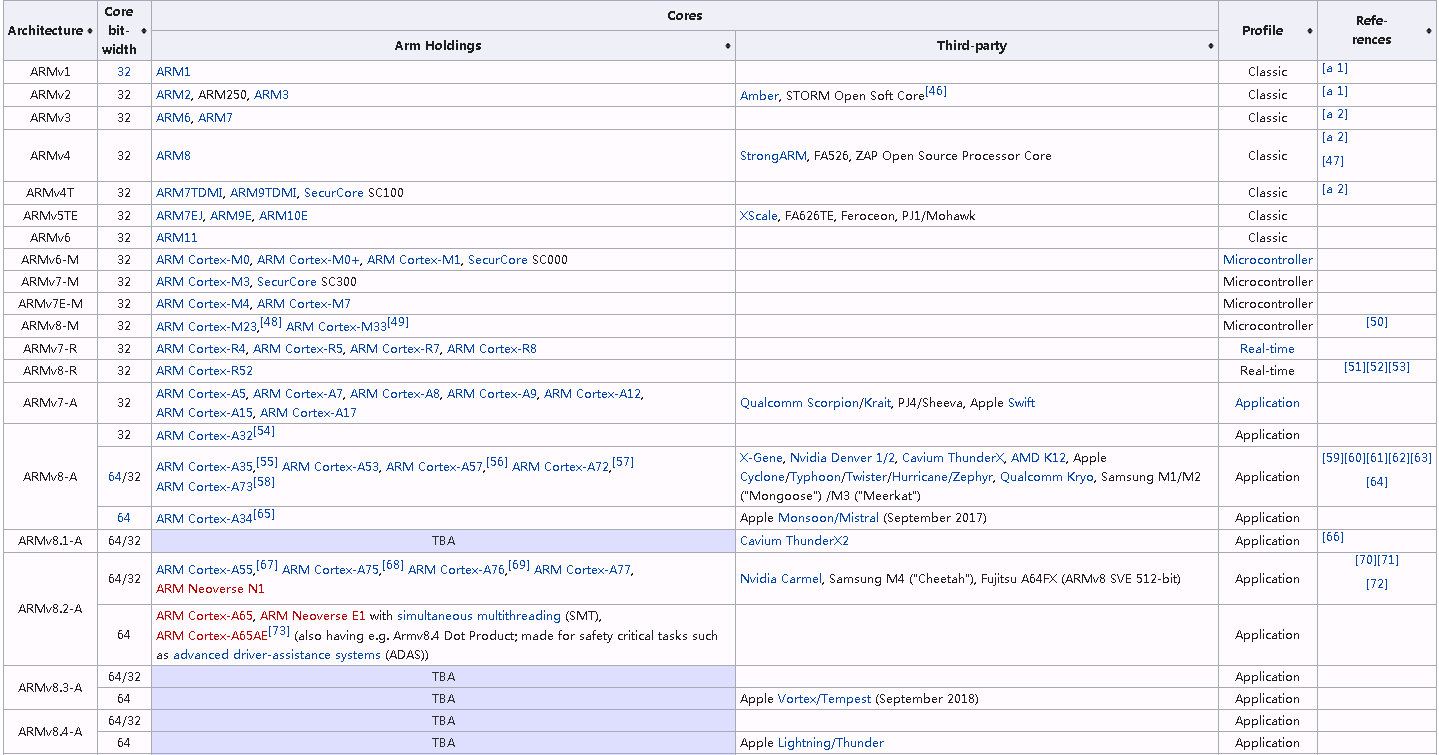The height and width of the screenshot is (755, 1439).
Task: Open the Cavium ThunderX2 link
Action: click(794, 541)
